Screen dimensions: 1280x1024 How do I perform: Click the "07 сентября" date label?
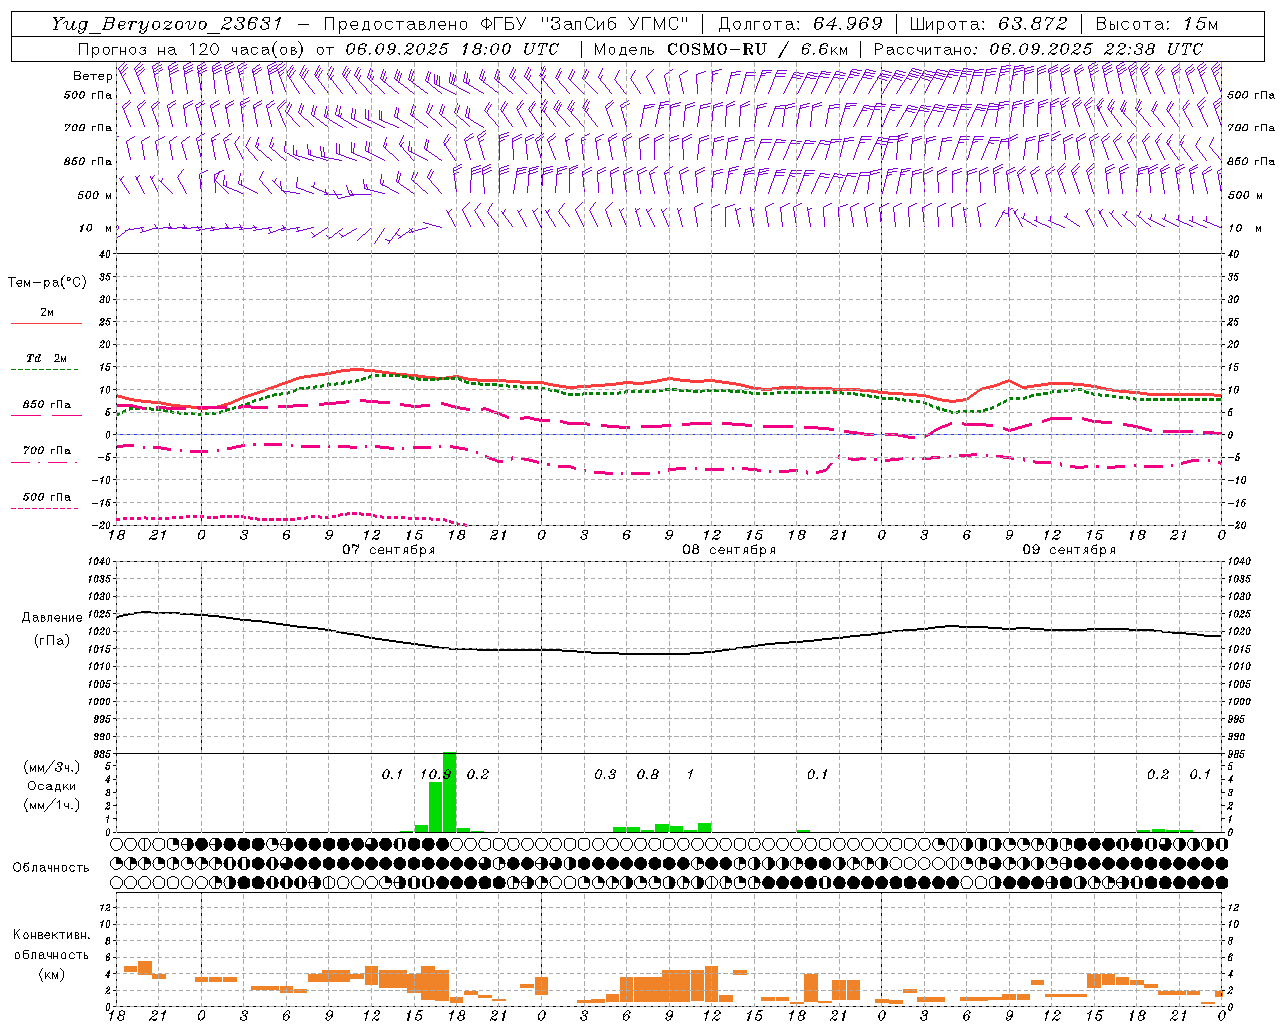(389, 550)
